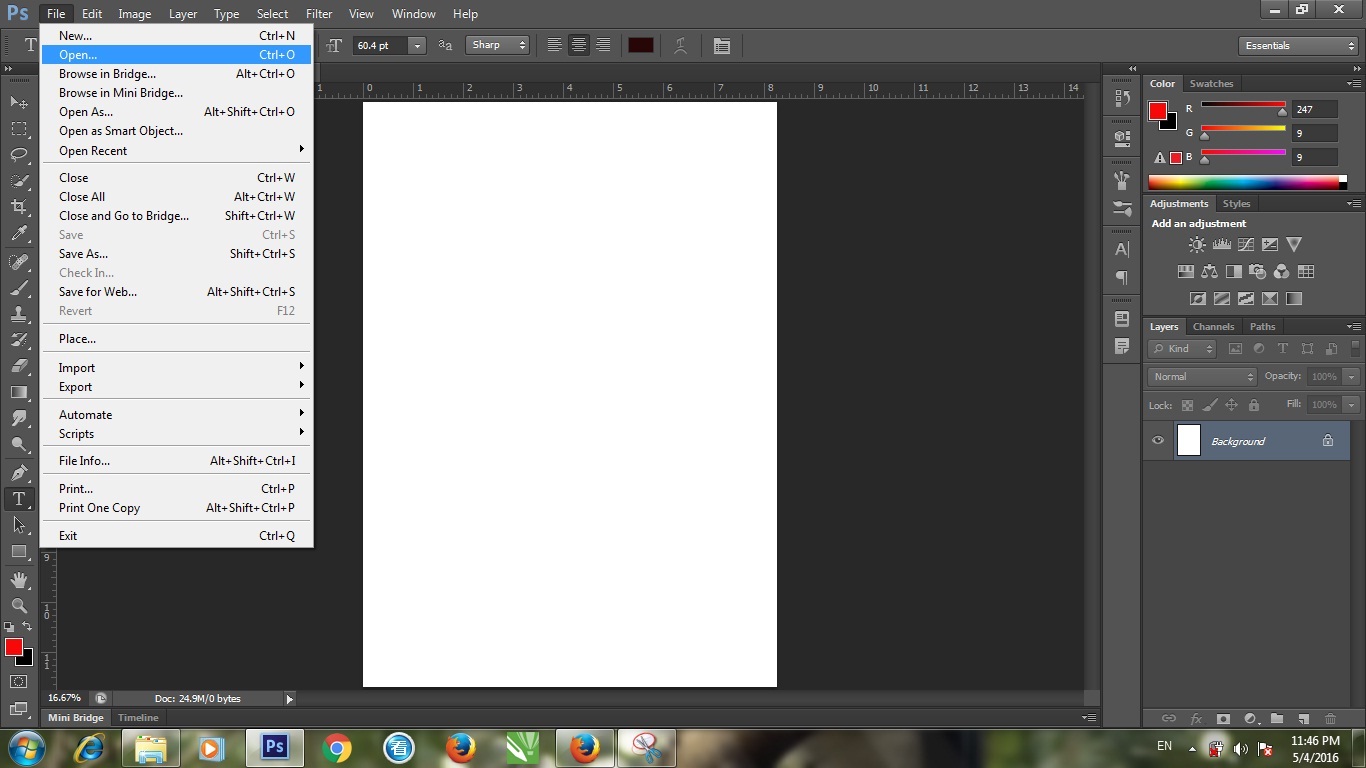Viewport: 1366px width, 768px height.
Task: Toggle lock image pixels
Action: click(1209, 405)
